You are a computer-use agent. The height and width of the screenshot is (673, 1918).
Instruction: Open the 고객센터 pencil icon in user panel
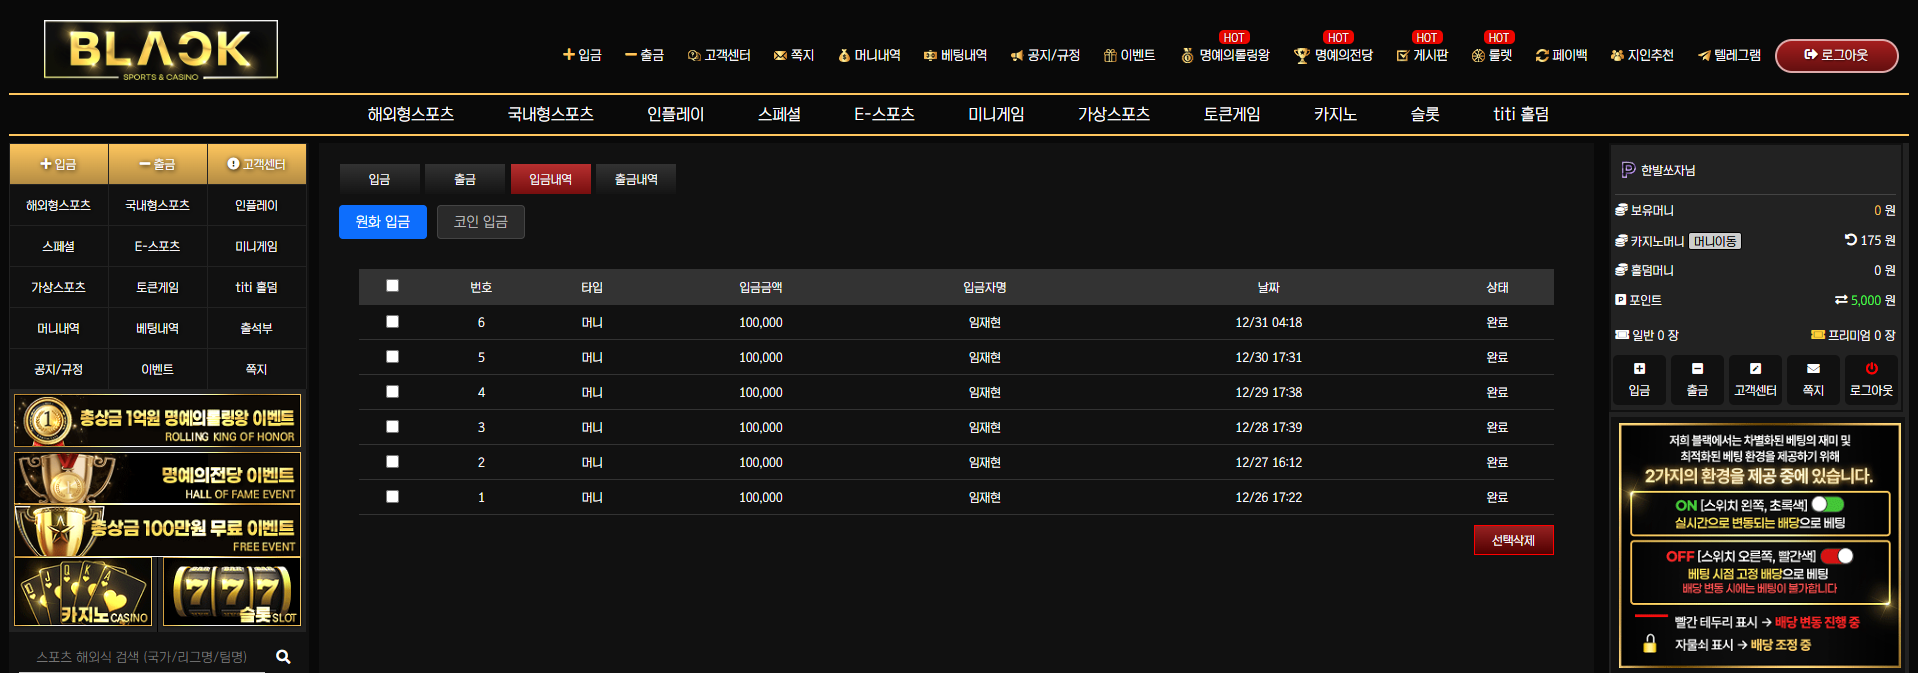point(1755,369)
